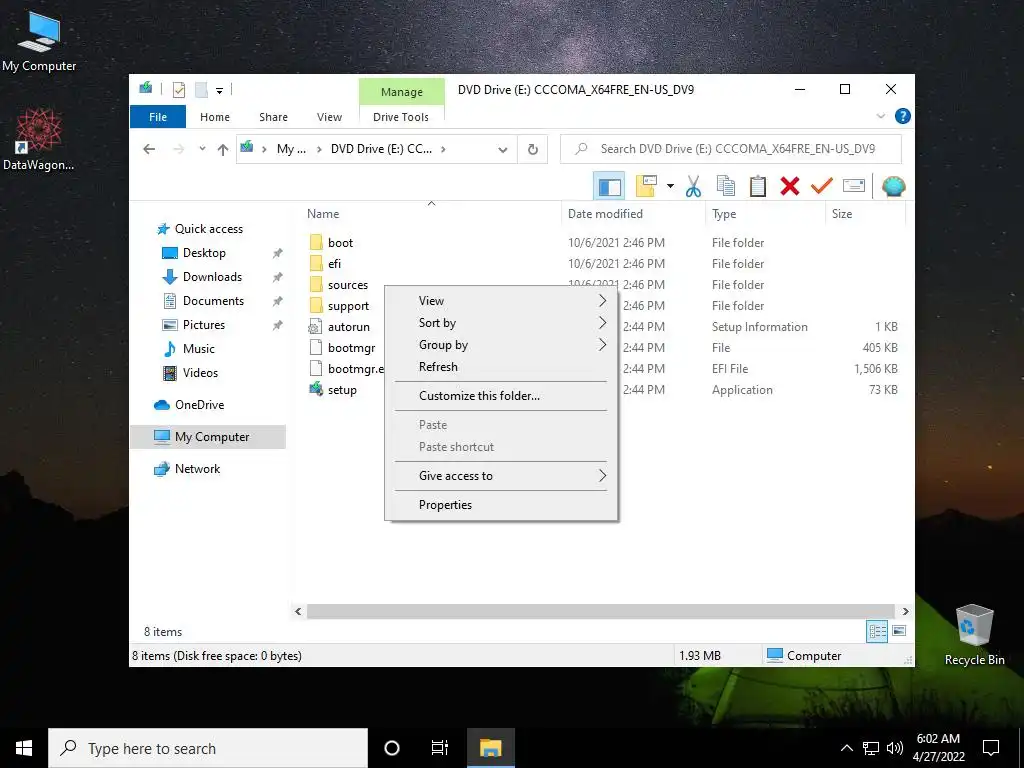Click the orange checkmark Properties icon
Screen dimensions: 1024x768
point(822,187)
